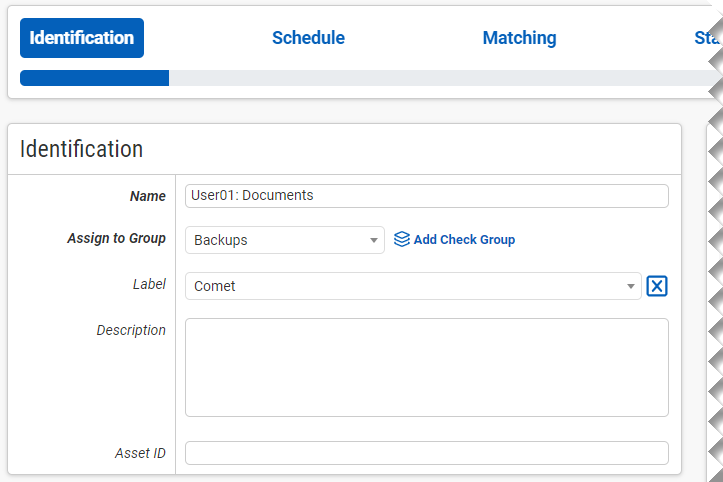Click the Identification panel heading
723x482 pixels.
[81, 149]
